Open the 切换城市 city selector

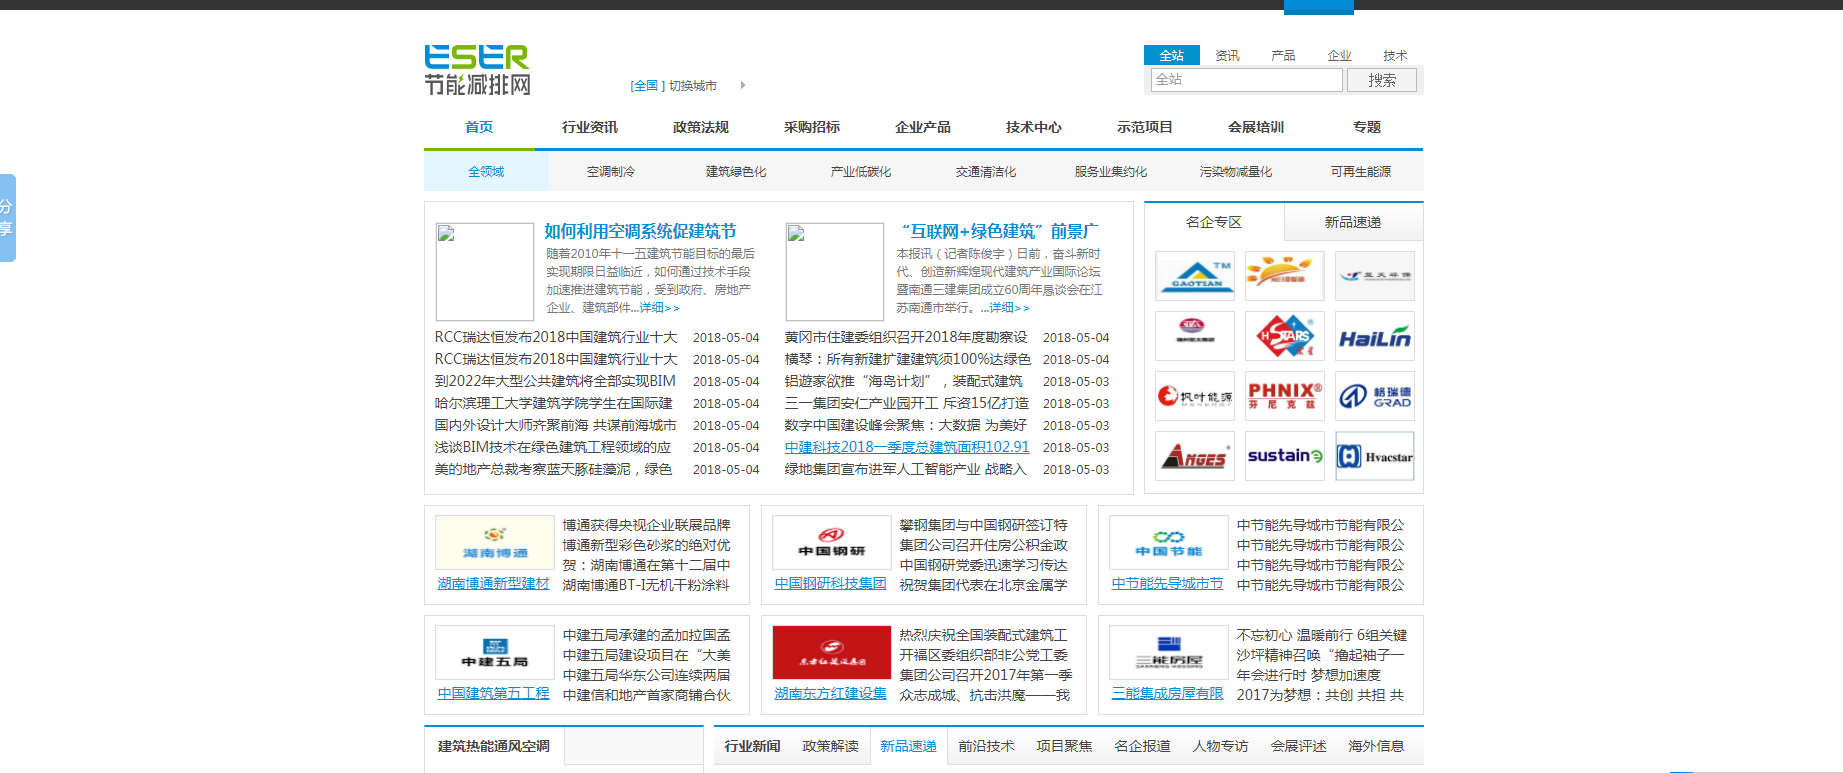(x=692, y=86)
